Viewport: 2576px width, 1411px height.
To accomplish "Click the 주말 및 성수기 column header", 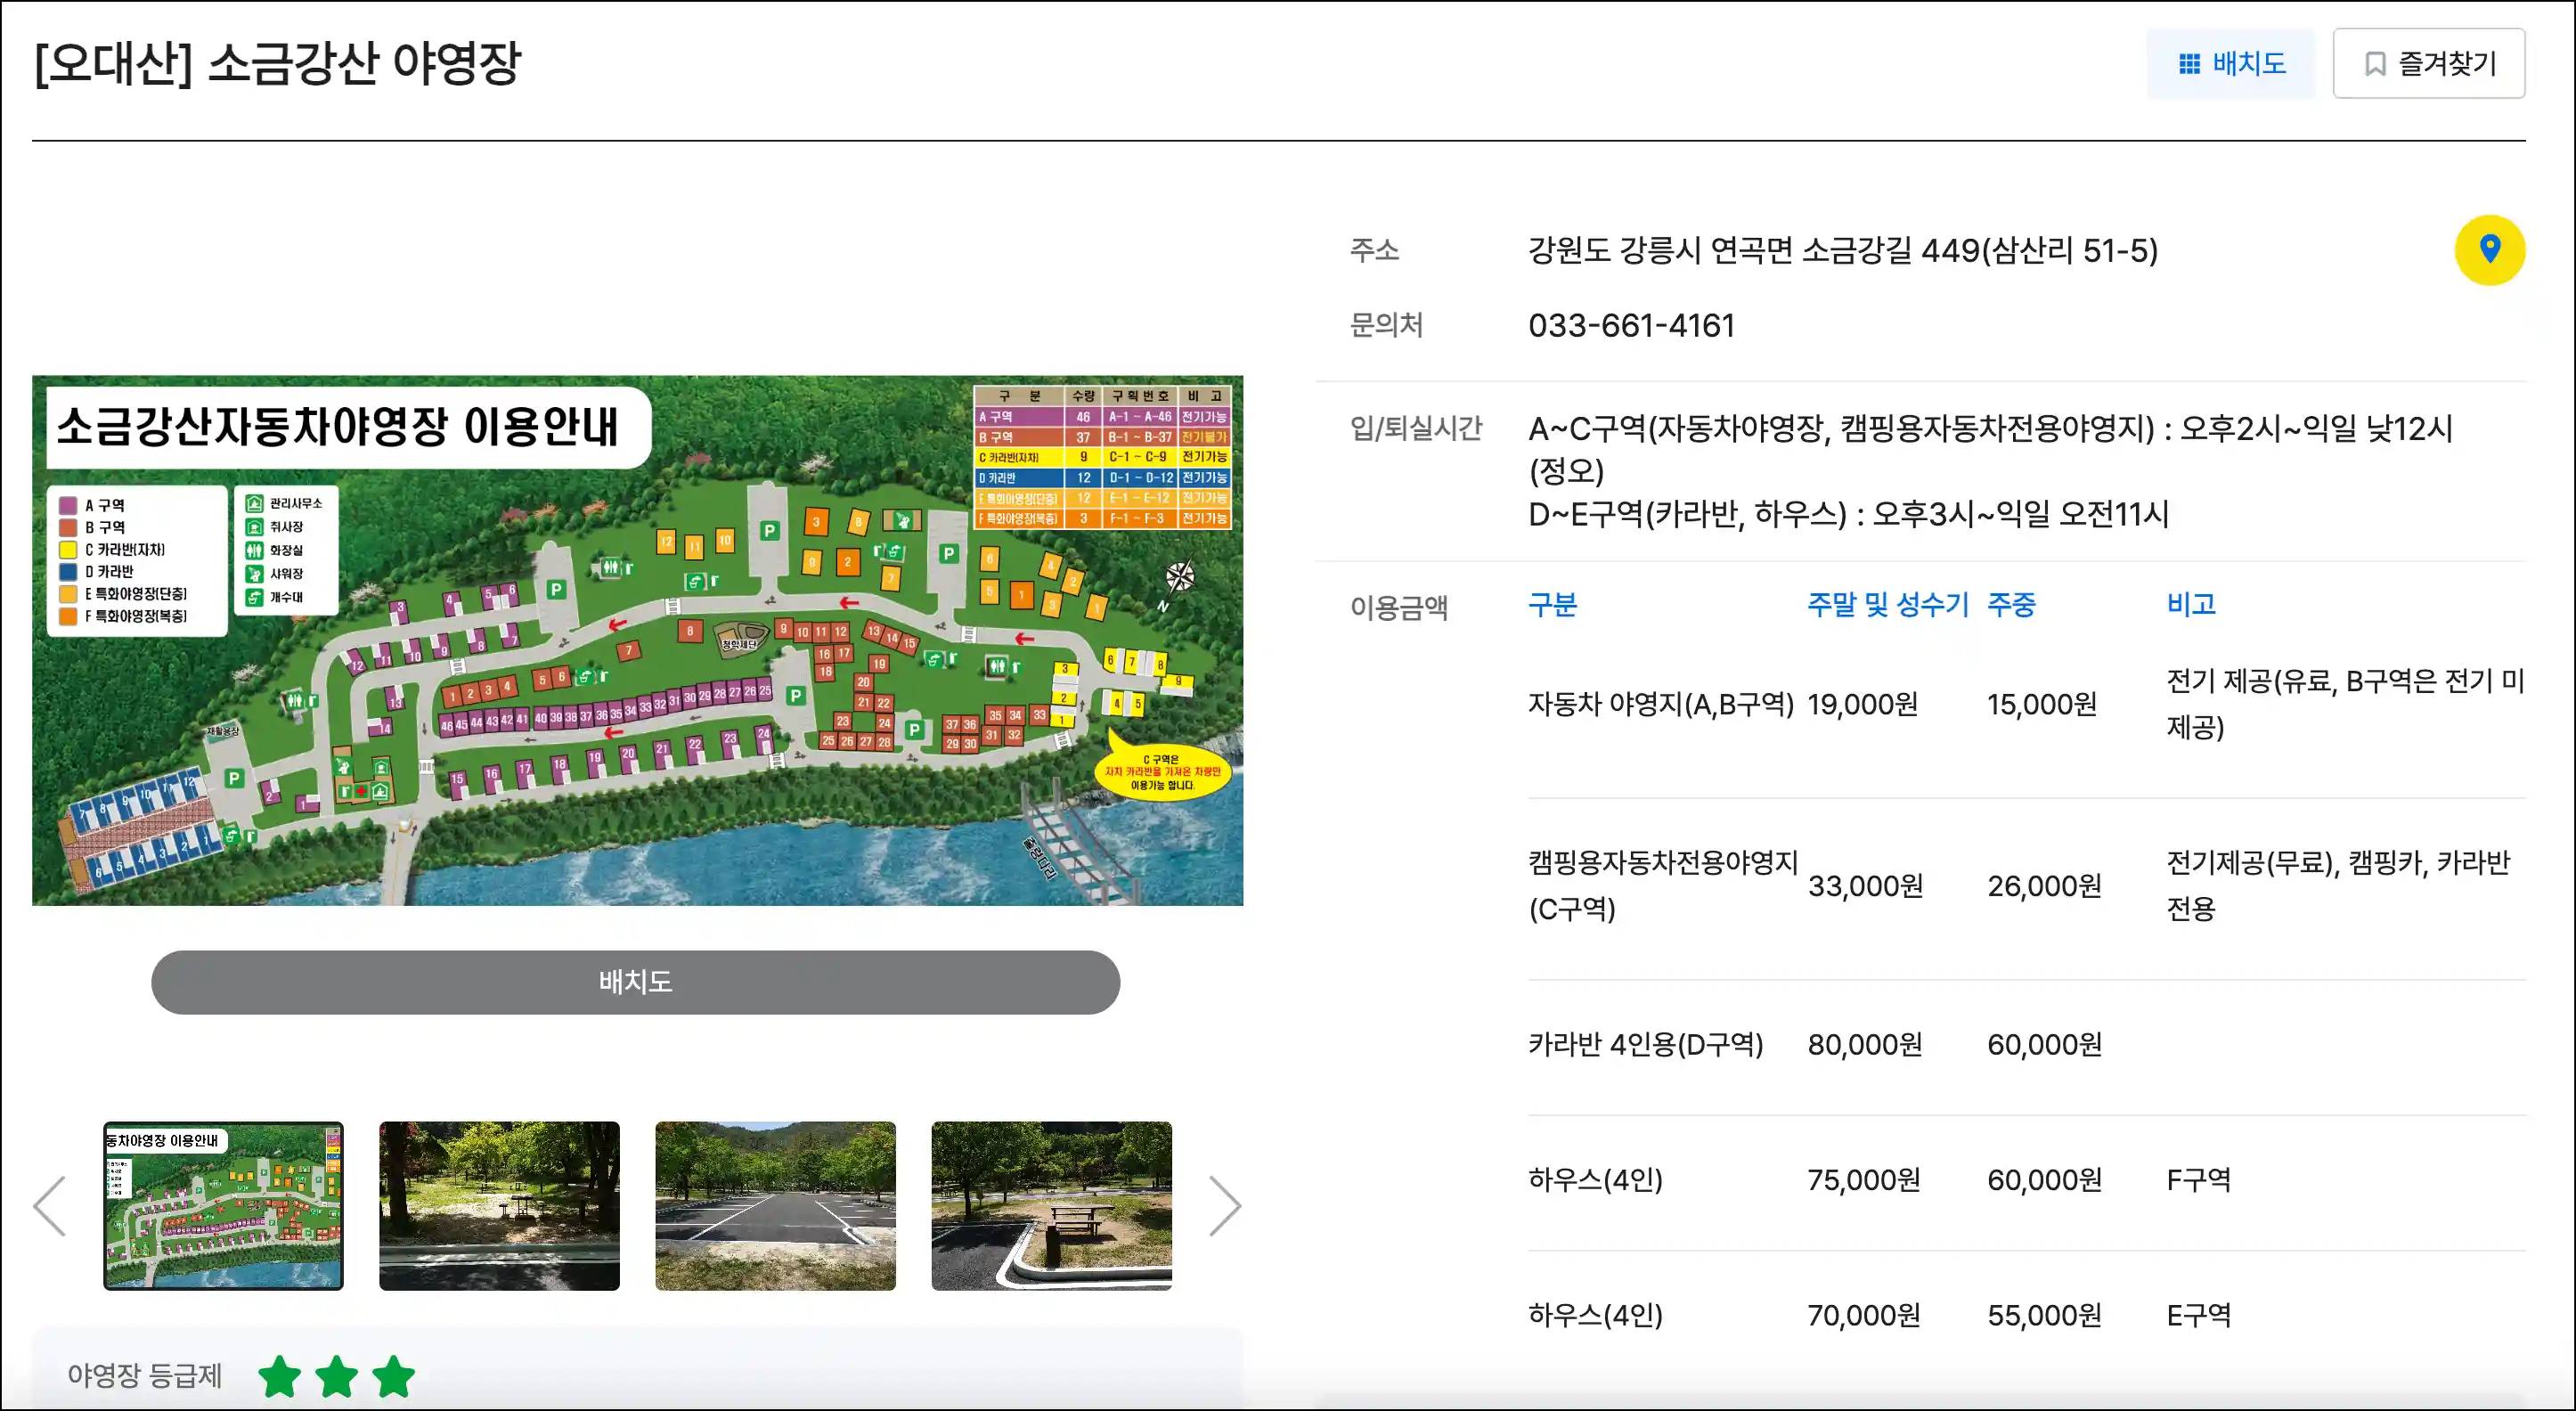I will pos(1887,604).
